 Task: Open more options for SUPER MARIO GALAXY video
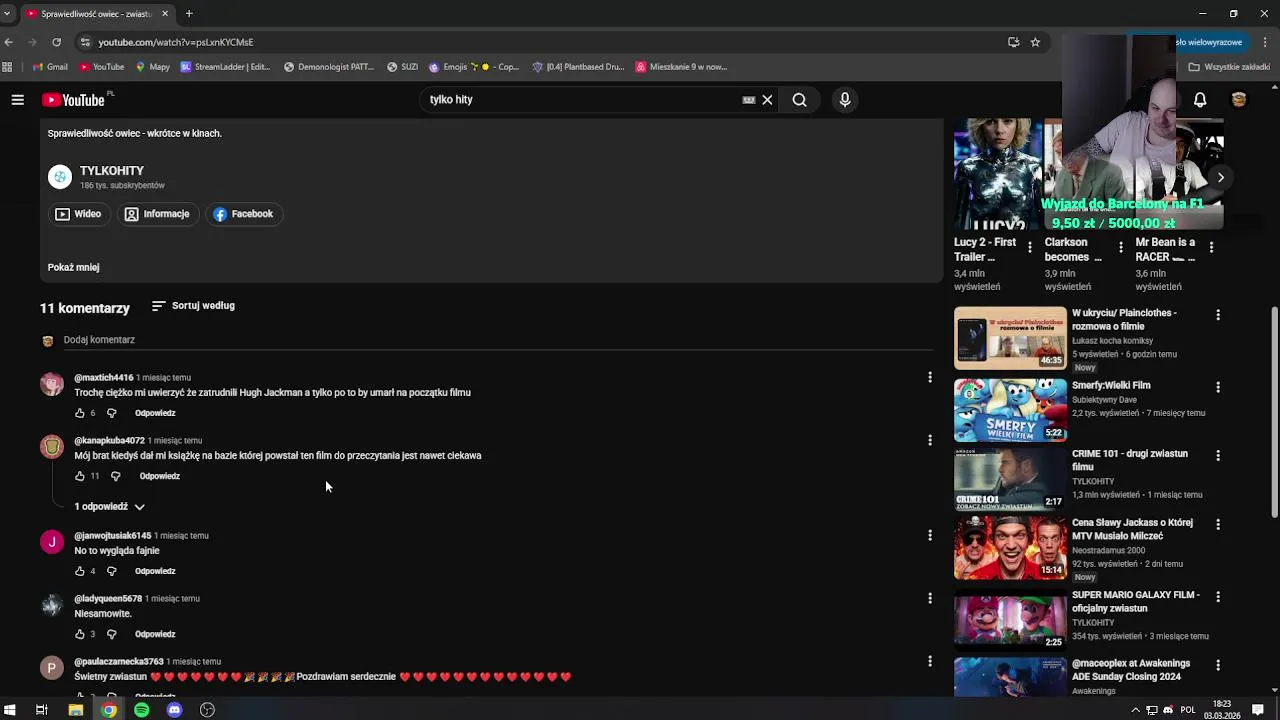coord(1218,596)
